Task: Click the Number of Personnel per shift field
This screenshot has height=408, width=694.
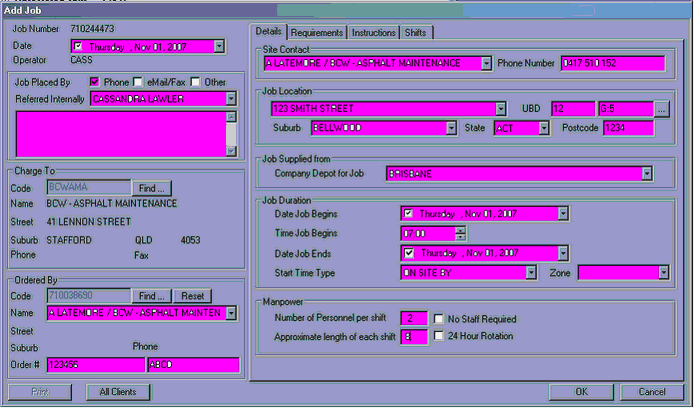Action: [414, 318]
